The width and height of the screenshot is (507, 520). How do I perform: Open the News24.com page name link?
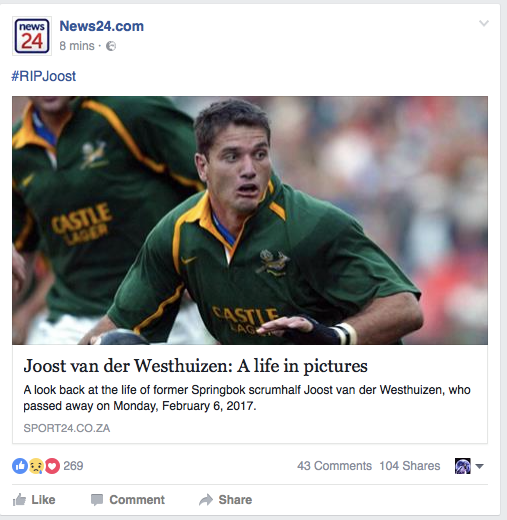click(101, 26)
